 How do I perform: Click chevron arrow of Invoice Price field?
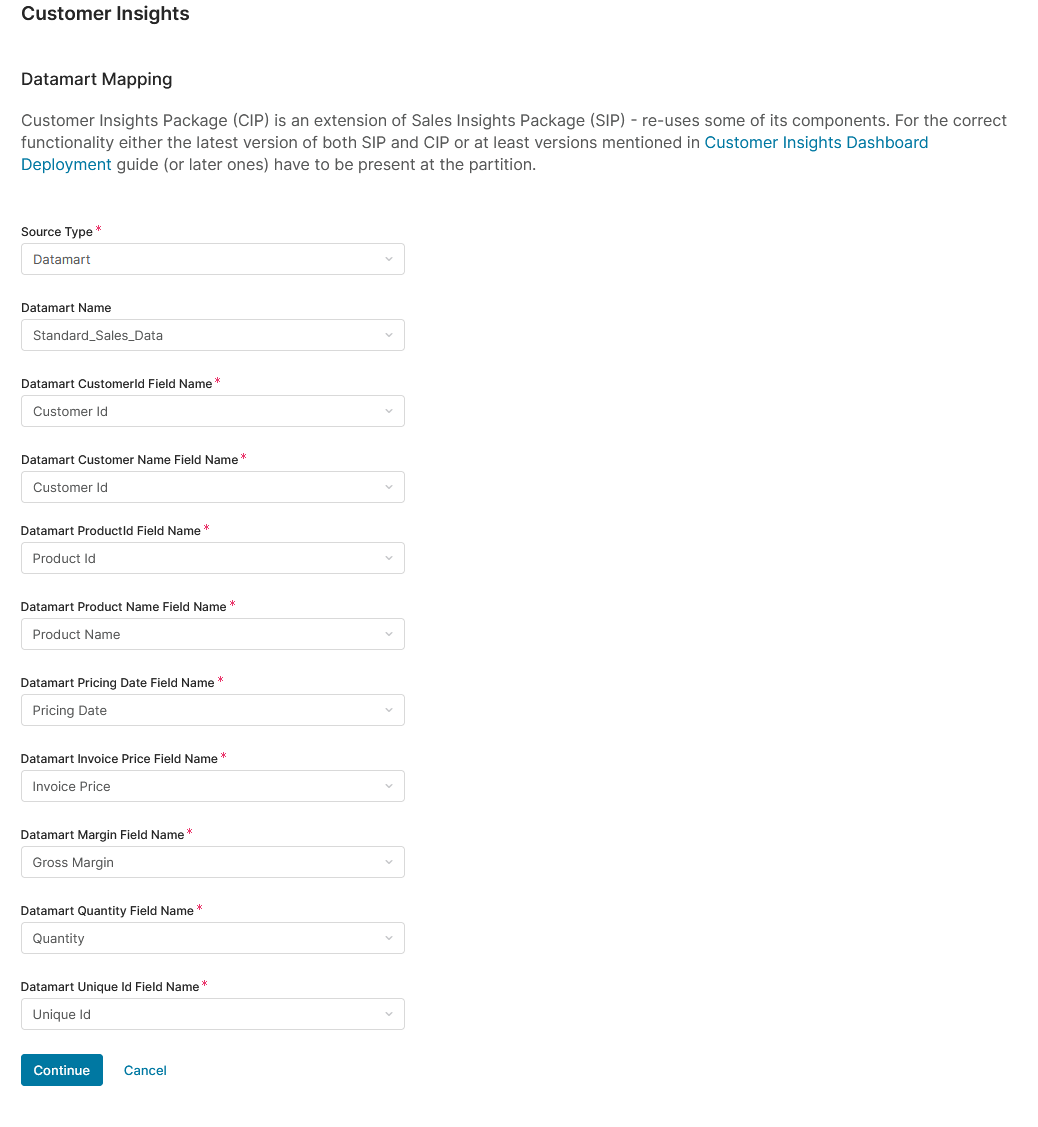[x=389, y=787]
